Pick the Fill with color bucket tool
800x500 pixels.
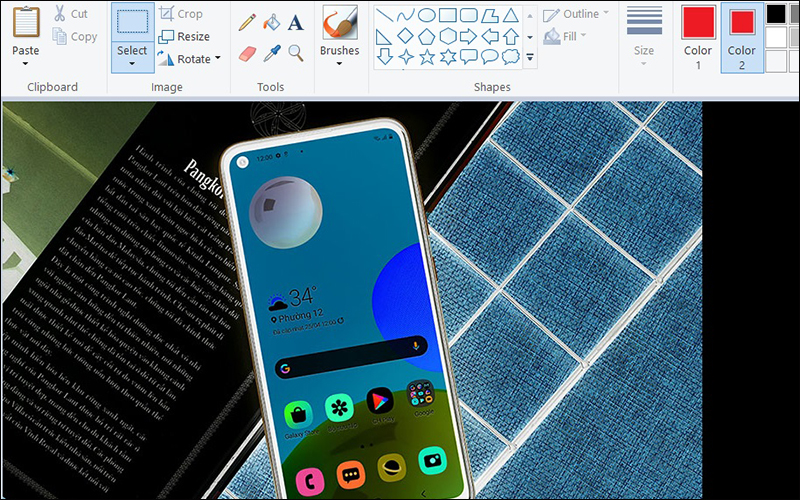coord(271,22)
